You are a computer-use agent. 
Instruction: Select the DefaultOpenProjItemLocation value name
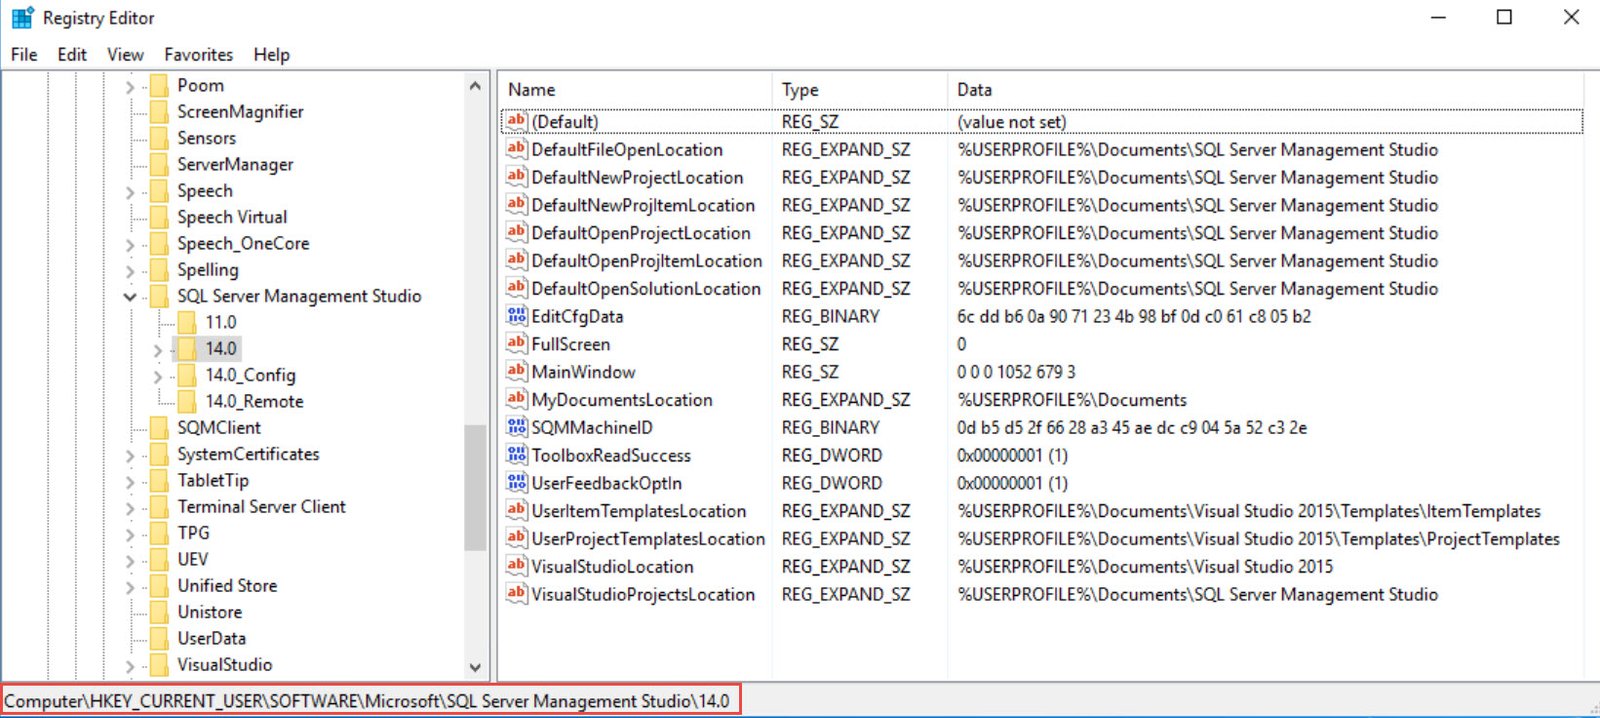click(647, 261)
